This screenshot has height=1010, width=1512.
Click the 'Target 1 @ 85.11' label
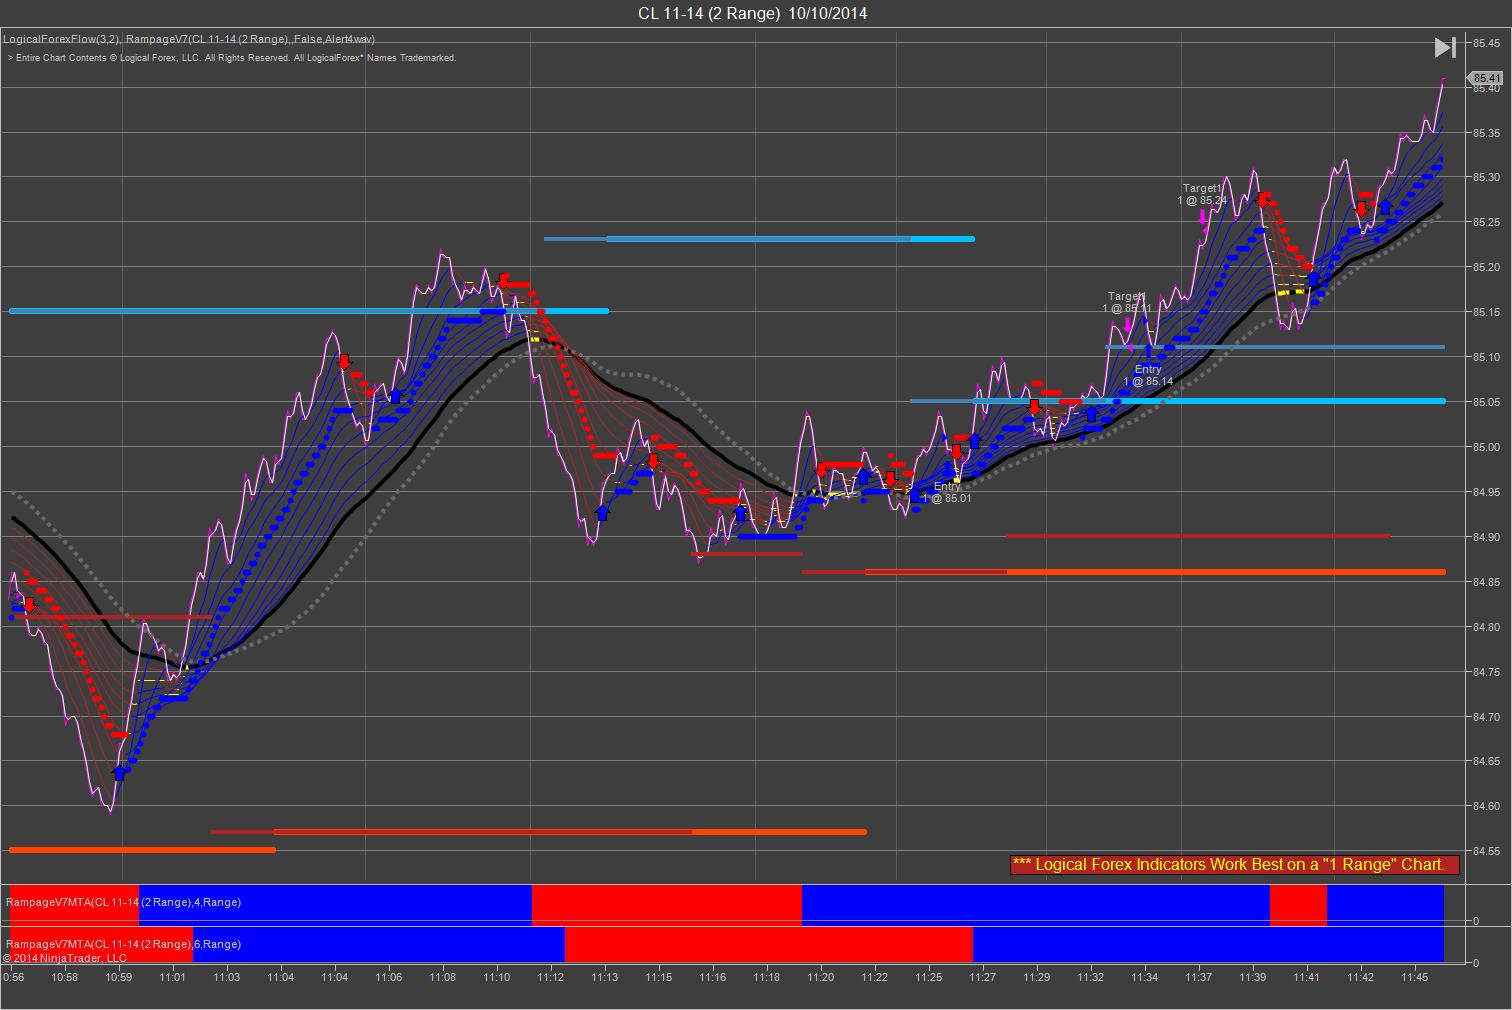tap(1127, 302)
